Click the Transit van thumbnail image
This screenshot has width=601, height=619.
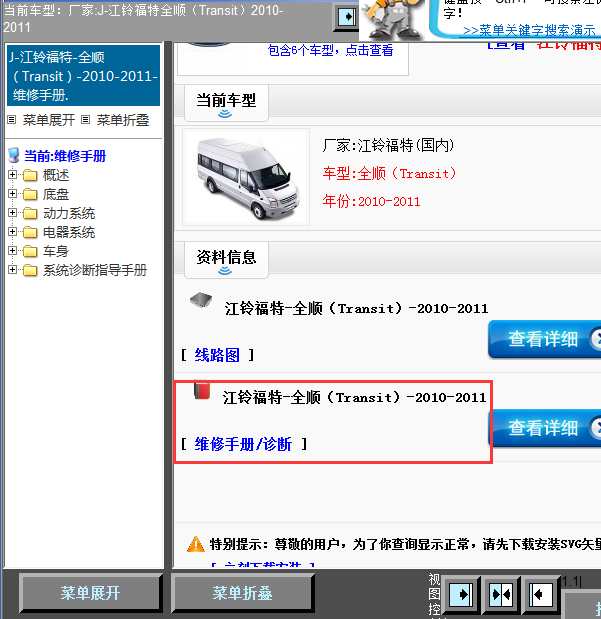tap(246, 177)
